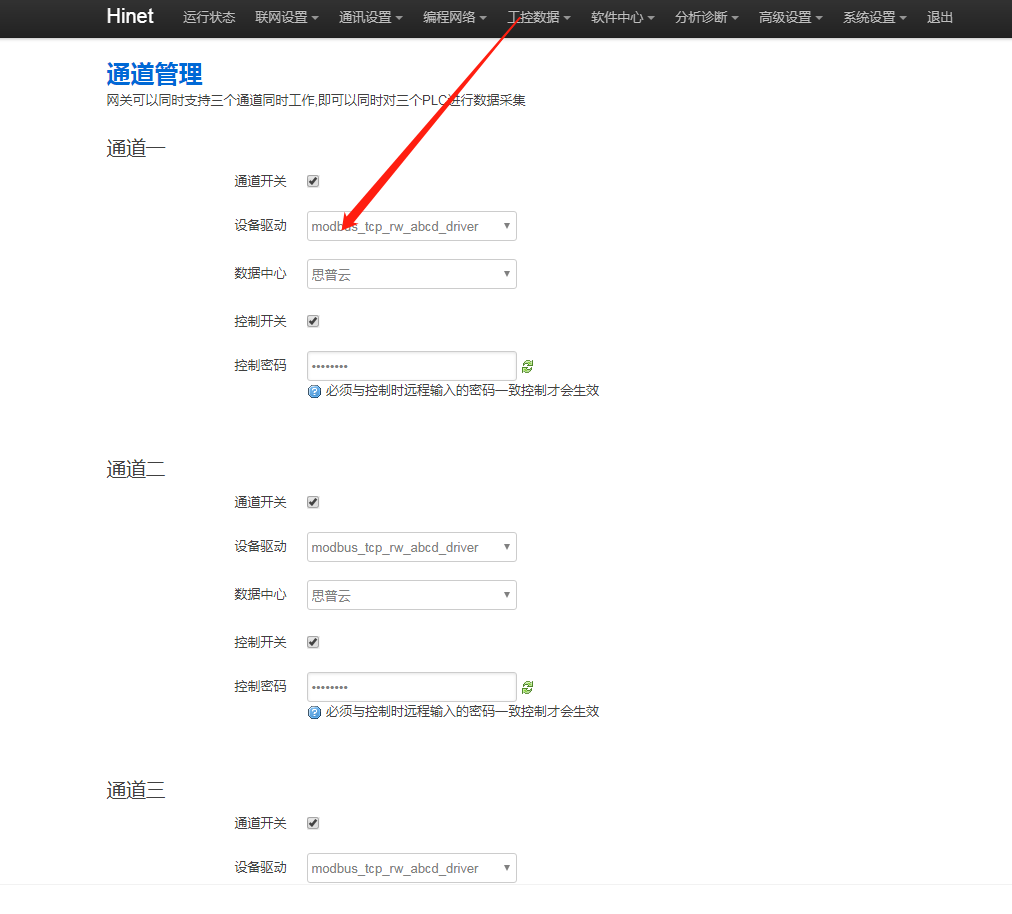Expand the 设备驱动 dropdown in 通道二

click(x=411, y=548)
